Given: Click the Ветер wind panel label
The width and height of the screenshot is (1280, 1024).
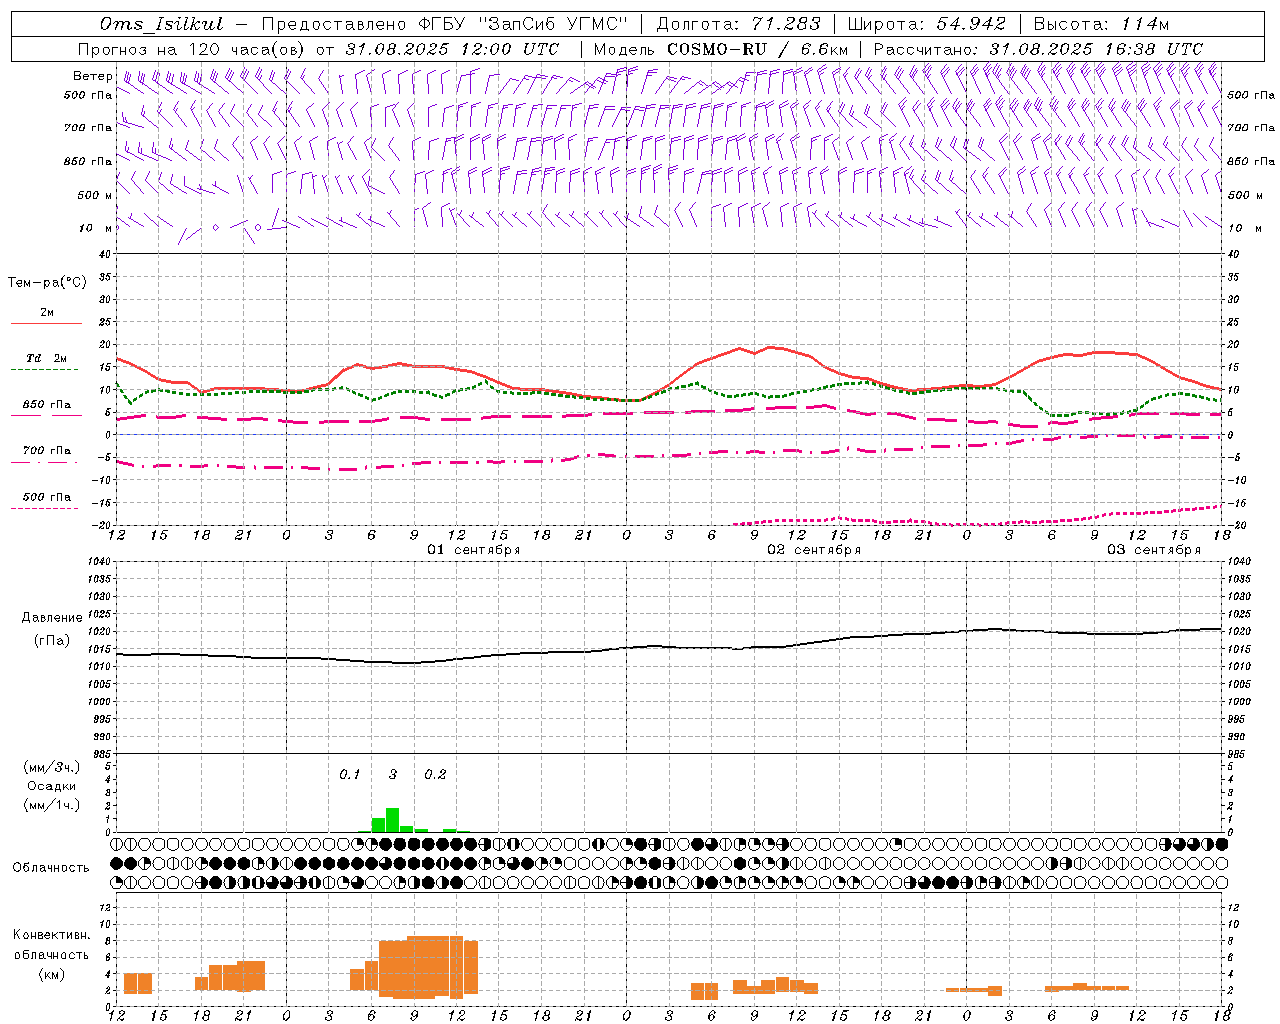Looking at the screenshot, I should [x=92, y=76].
